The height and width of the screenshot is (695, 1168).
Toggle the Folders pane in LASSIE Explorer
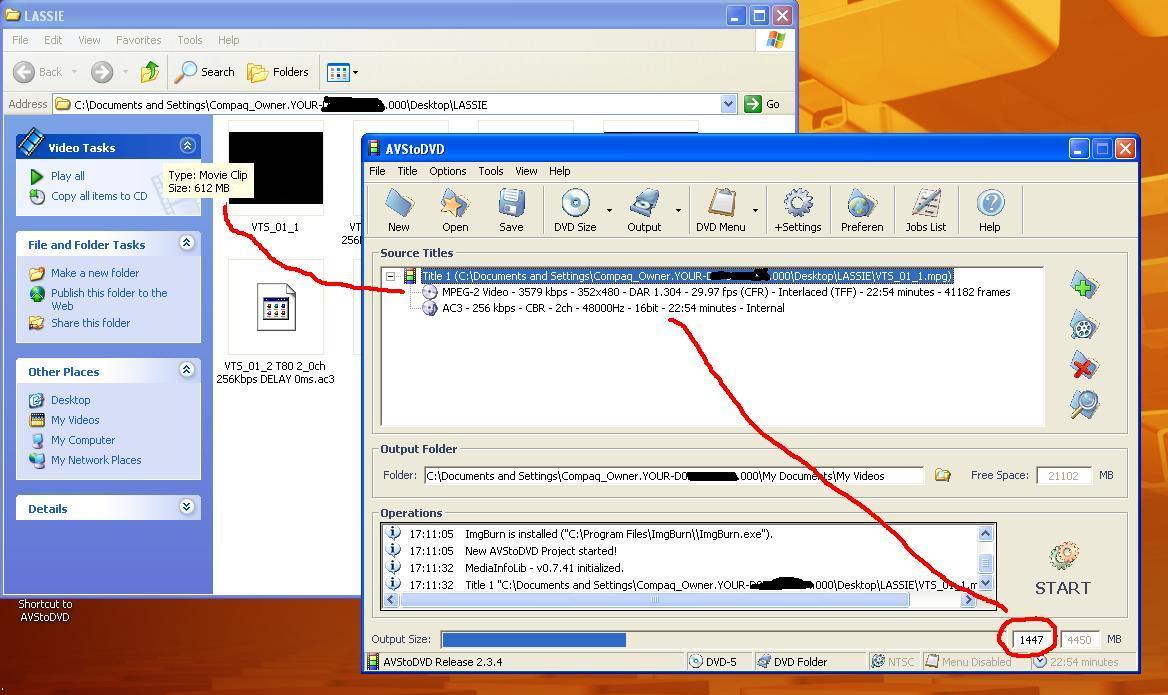click(x=278, y=72)
